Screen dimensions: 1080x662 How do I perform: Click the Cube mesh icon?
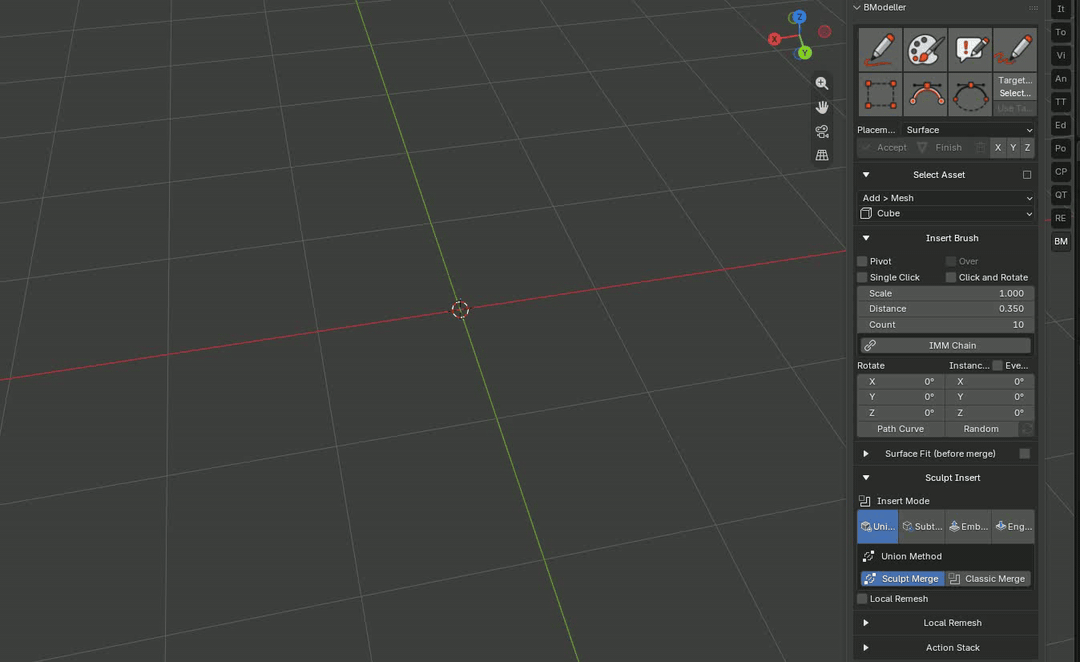pyautogui.click(x=866, y=214)
